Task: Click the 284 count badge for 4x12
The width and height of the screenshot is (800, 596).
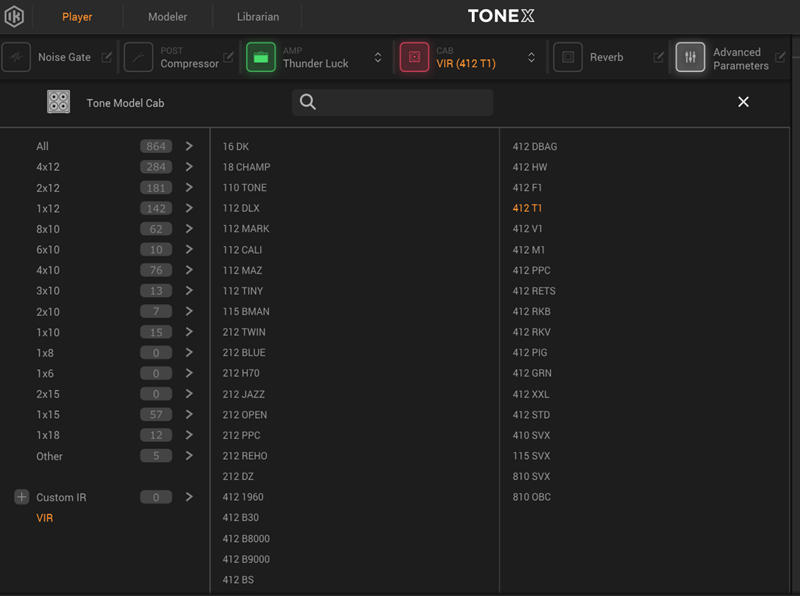Action: 156,167
